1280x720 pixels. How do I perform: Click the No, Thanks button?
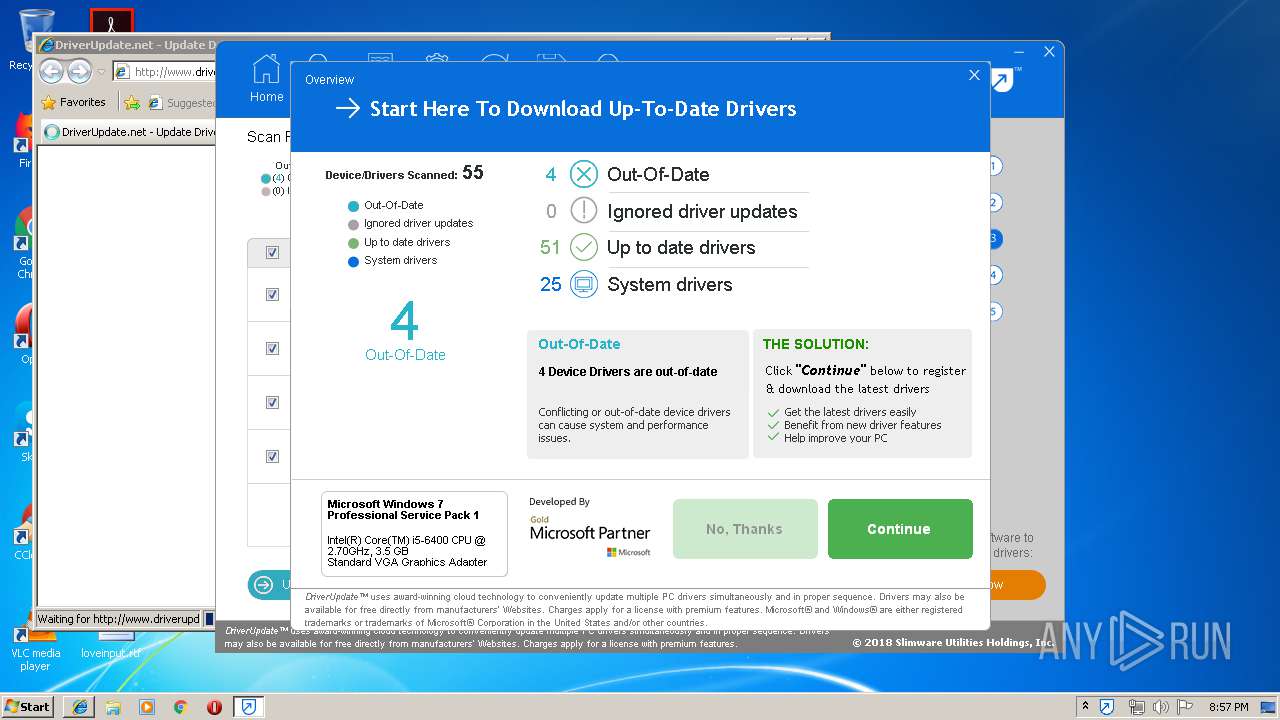point(745,529)
